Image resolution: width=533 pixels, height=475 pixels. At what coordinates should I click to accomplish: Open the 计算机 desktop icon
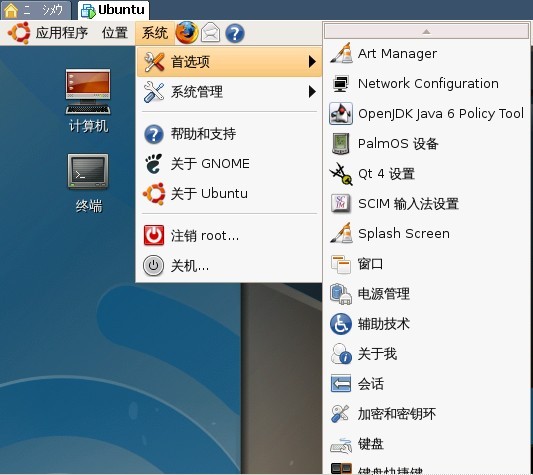tap(88, 101)
